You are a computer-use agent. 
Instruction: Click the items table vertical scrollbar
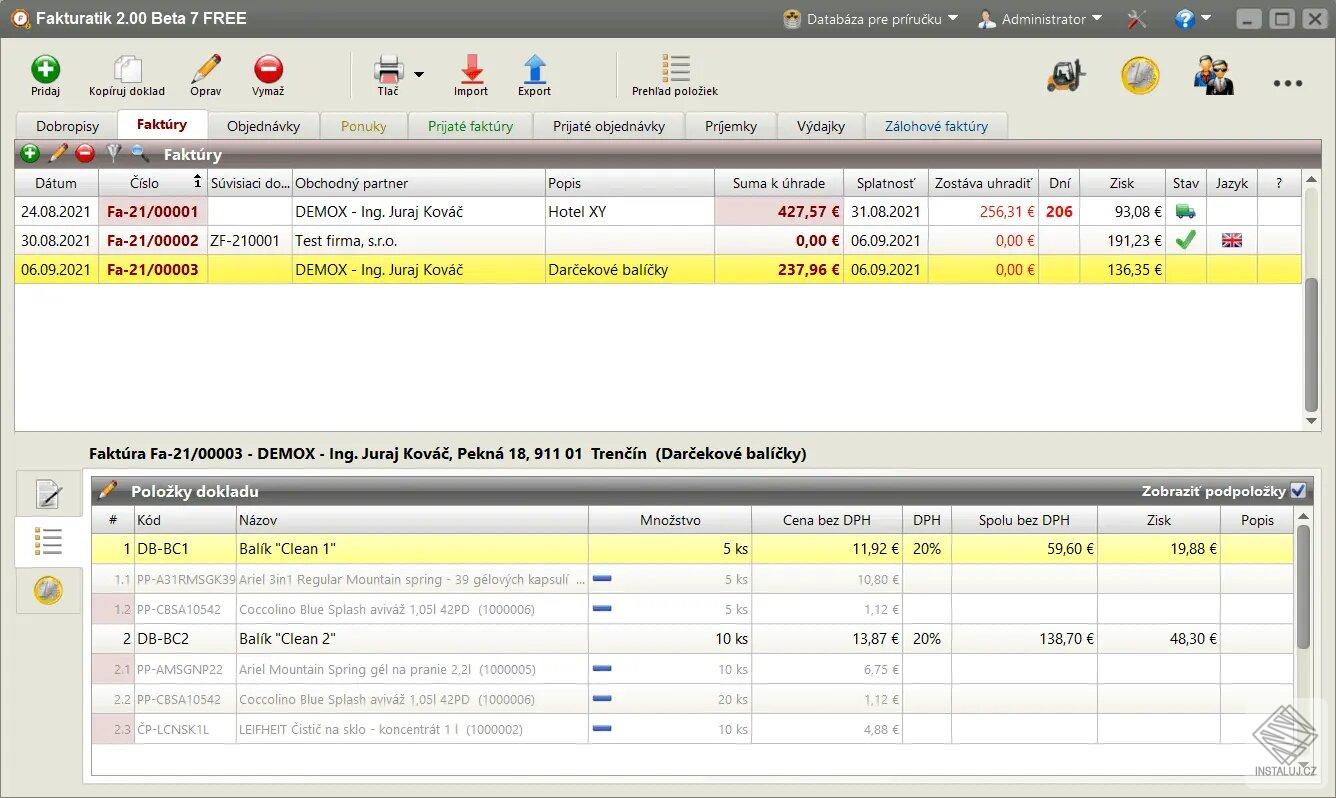point(1303,588)
